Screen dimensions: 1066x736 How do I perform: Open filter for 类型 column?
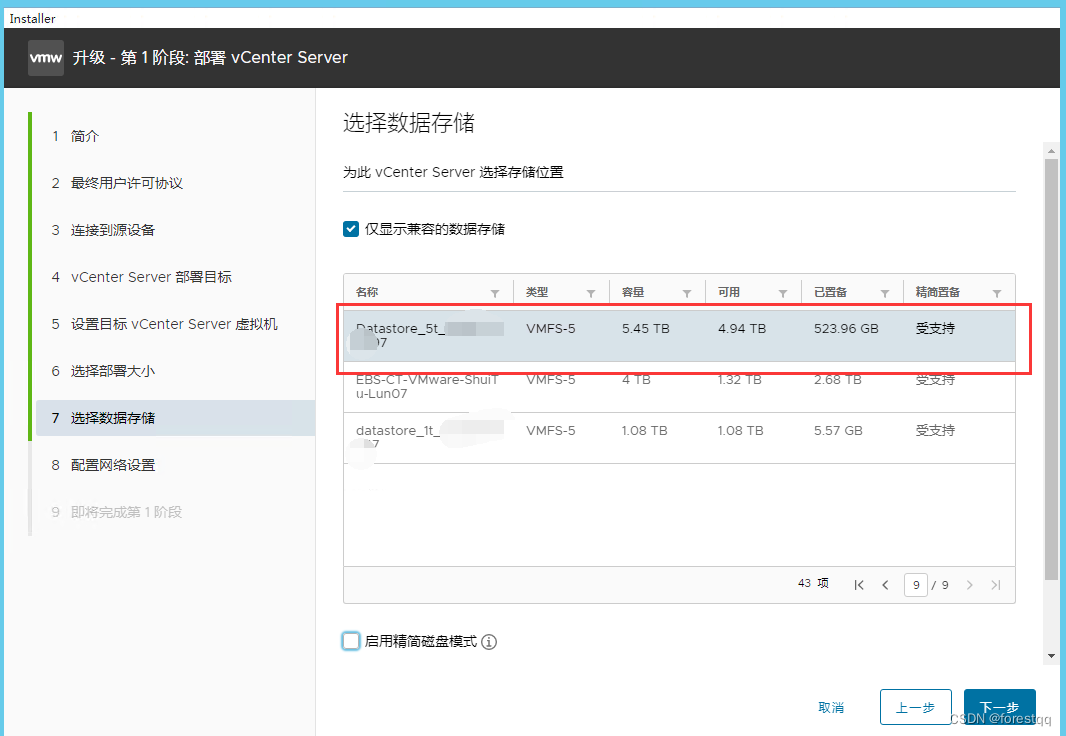(x=591, y=294)
